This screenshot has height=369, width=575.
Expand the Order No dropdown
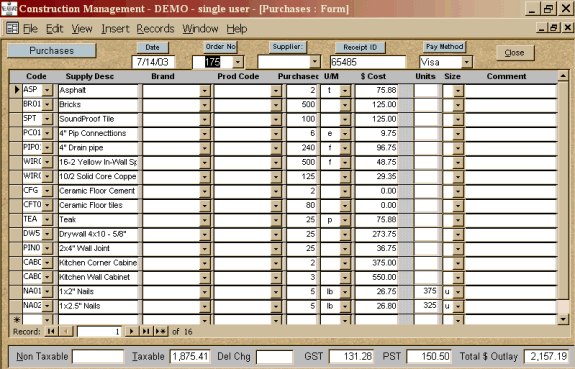pyautogui.click(x=238, y=62)
